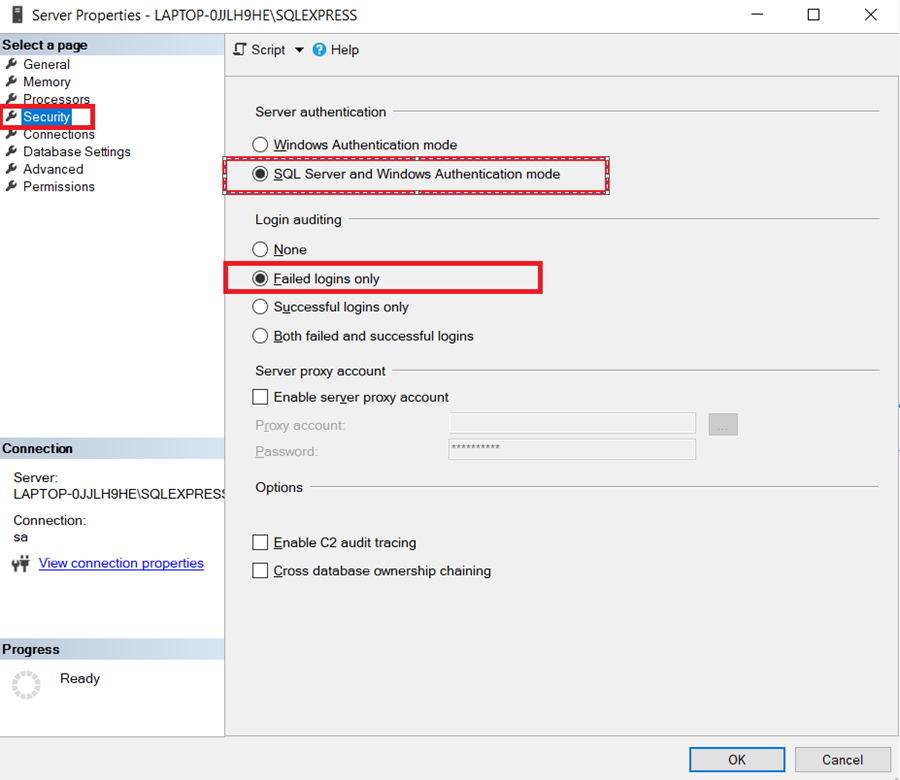Screen dimensions: 900x780
Task: Open the Database Settings page
Action: point(77,152)
